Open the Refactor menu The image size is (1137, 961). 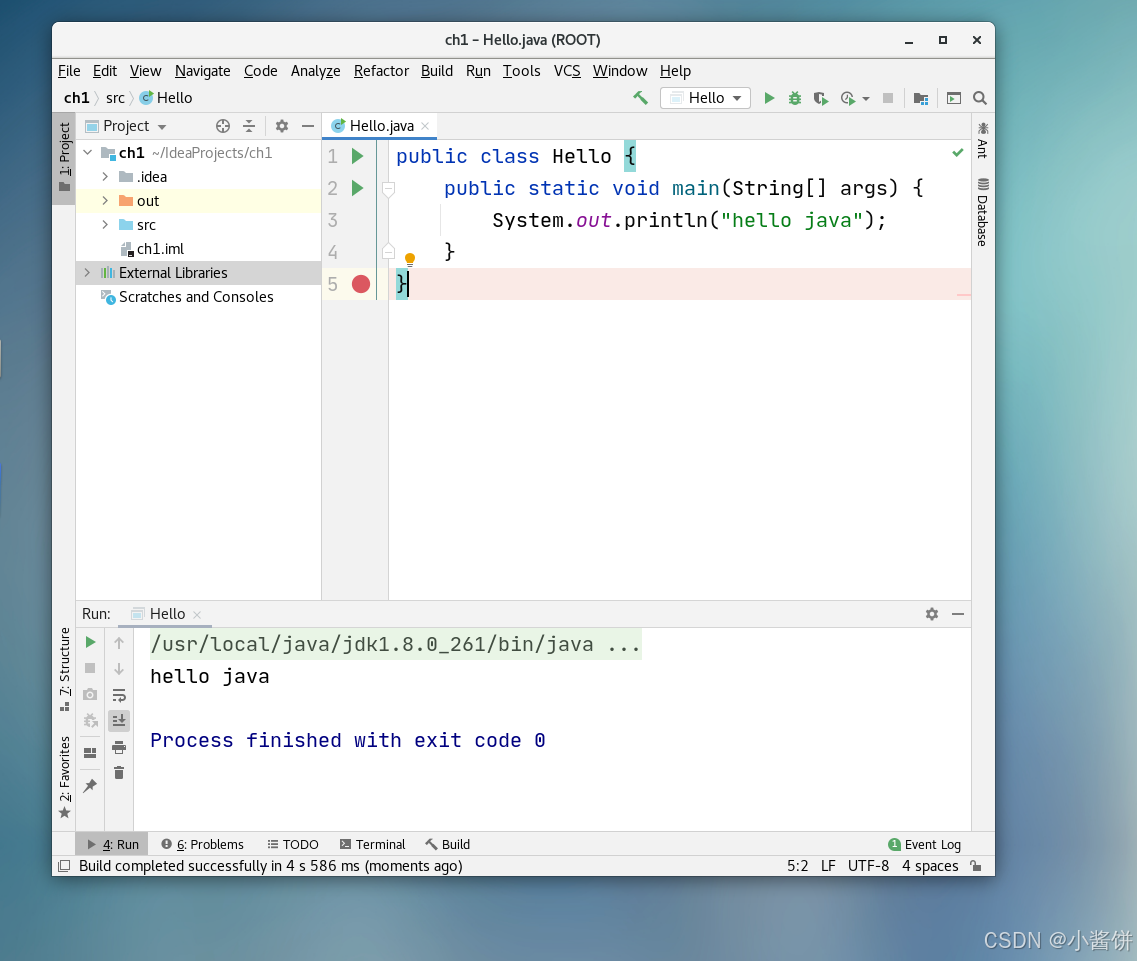click(x=381, y=71)
